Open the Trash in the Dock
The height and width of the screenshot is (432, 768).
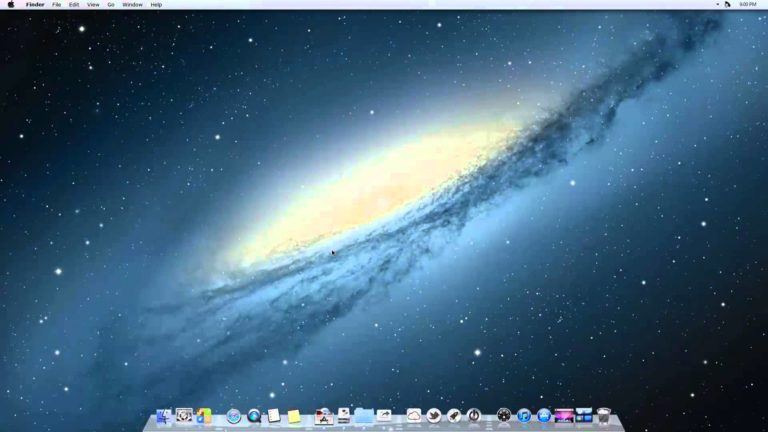(604, 416)
